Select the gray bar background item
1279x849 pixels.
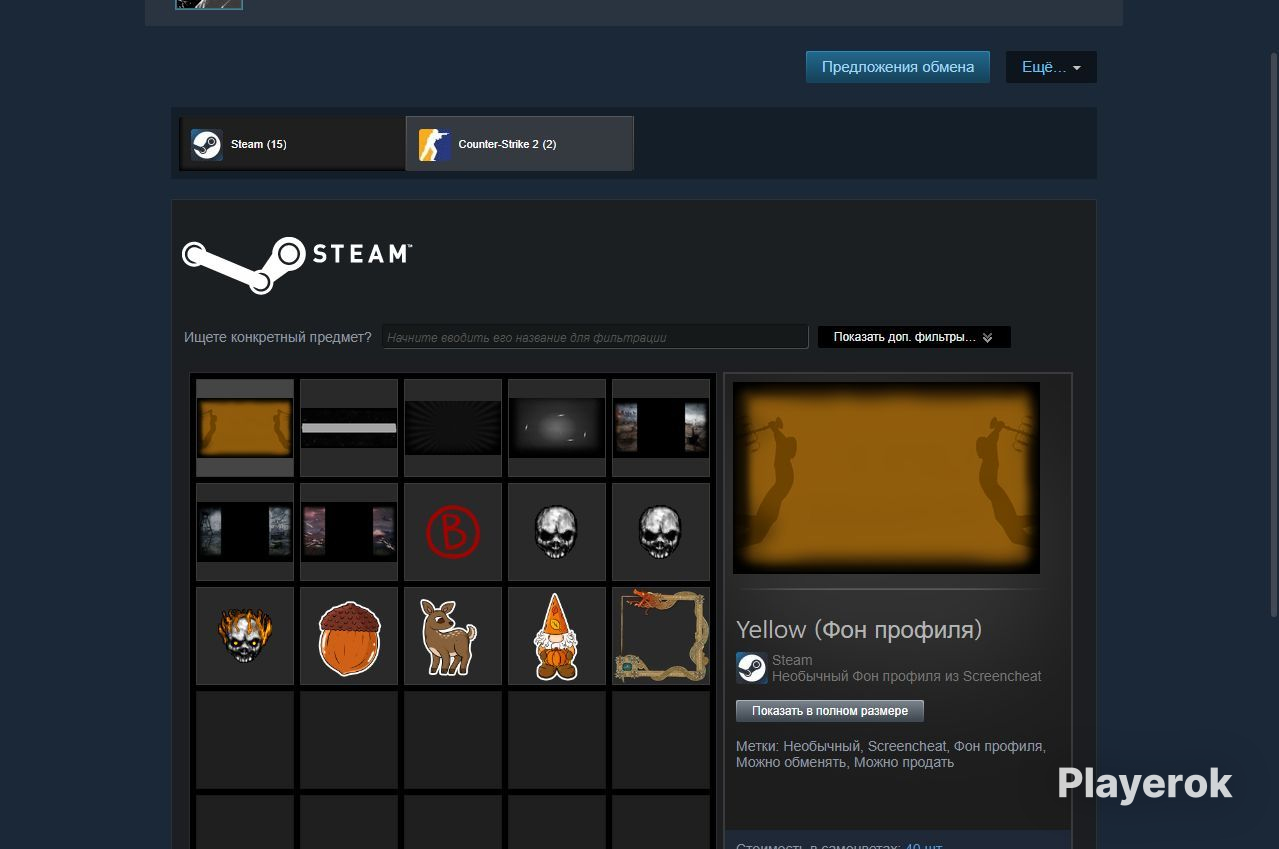coord(349,428)
